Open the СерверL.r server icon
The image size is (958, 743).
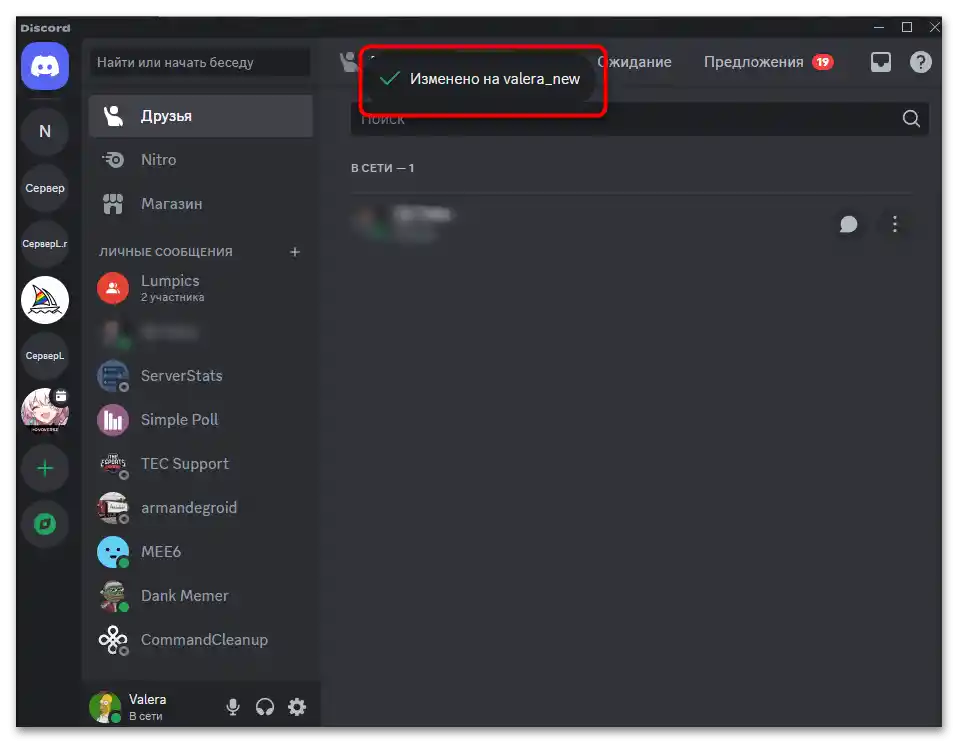45,244
